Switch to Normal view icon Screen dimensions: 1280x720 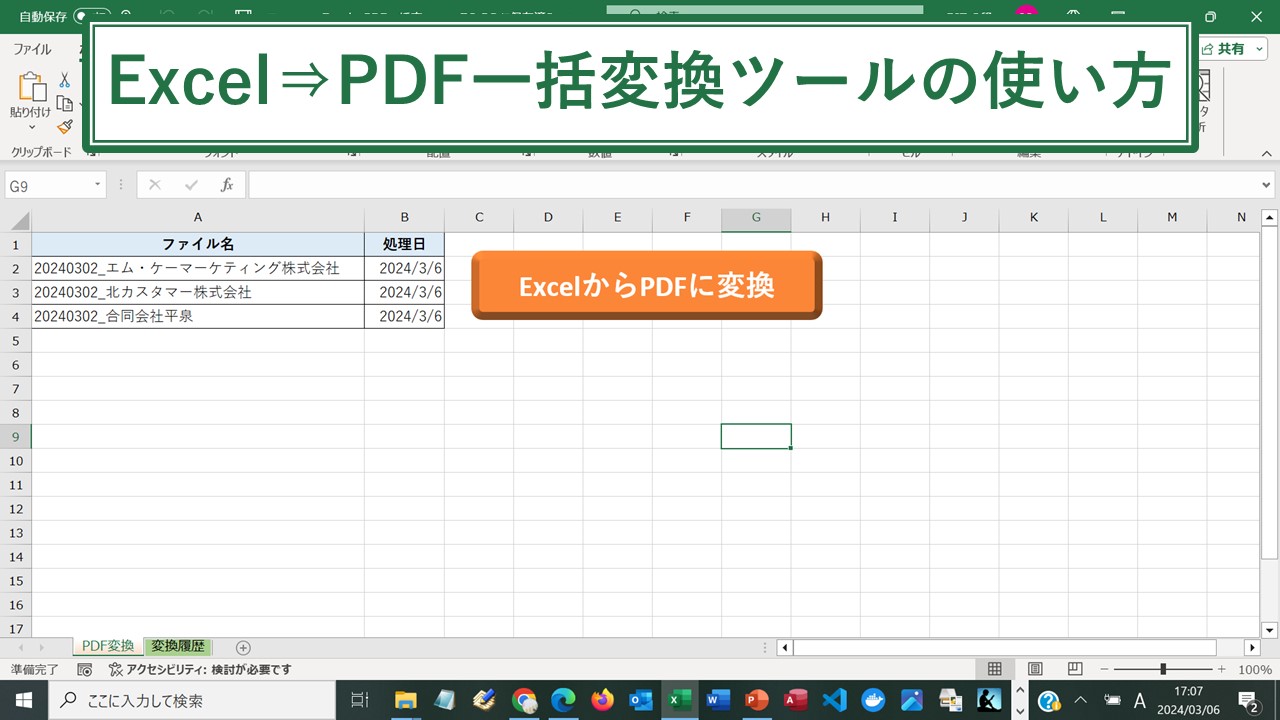[995, 670]
